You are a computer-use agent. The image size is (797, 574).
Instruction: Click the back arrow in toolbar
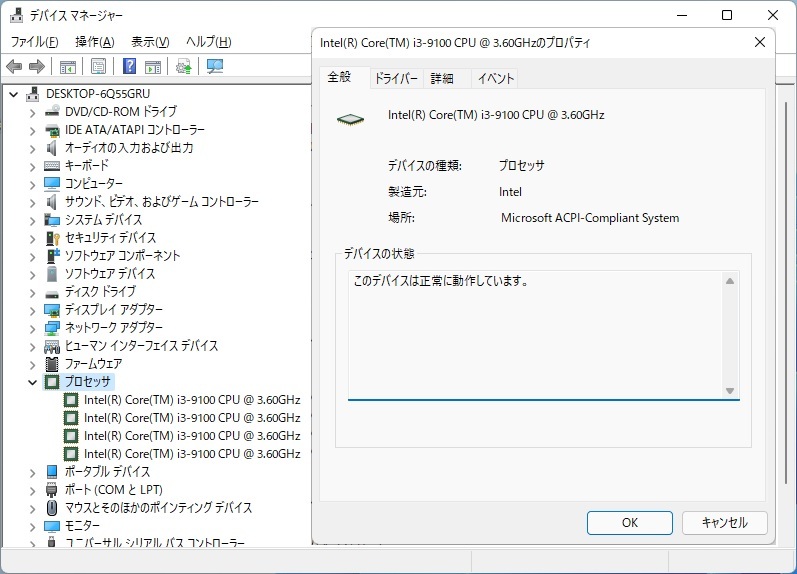(x=14, y=67)
